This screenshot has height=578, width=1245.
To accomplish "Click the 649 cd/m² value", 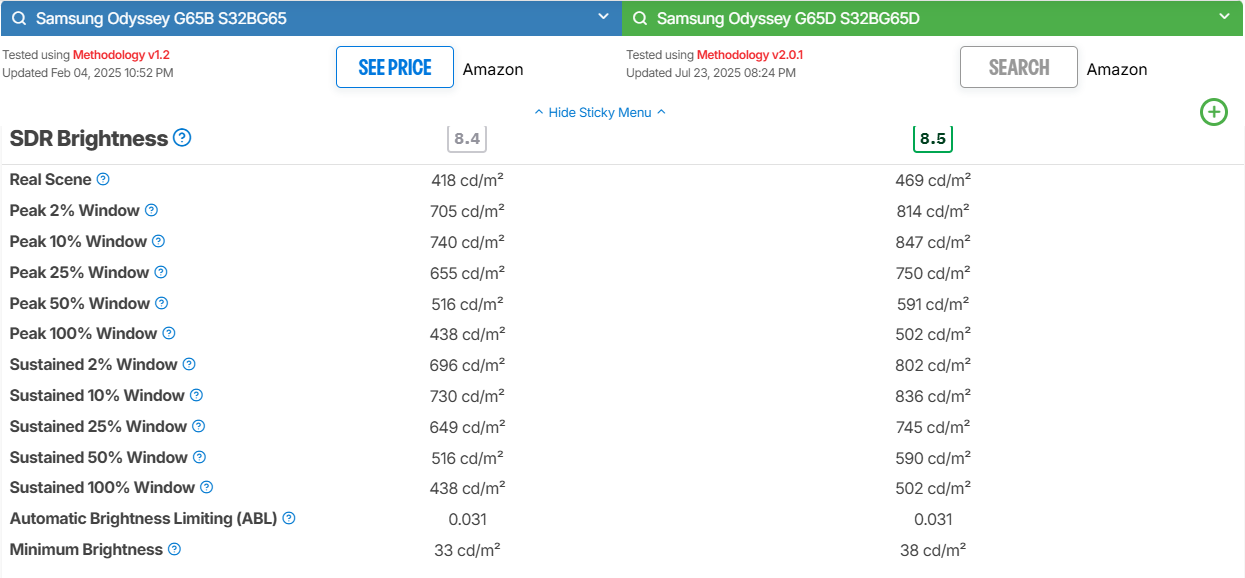I will [467, 427].
